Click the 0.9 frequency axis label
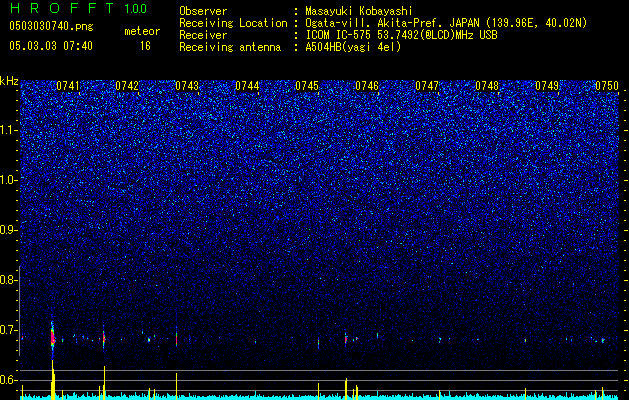 click(x=7, y=230)
